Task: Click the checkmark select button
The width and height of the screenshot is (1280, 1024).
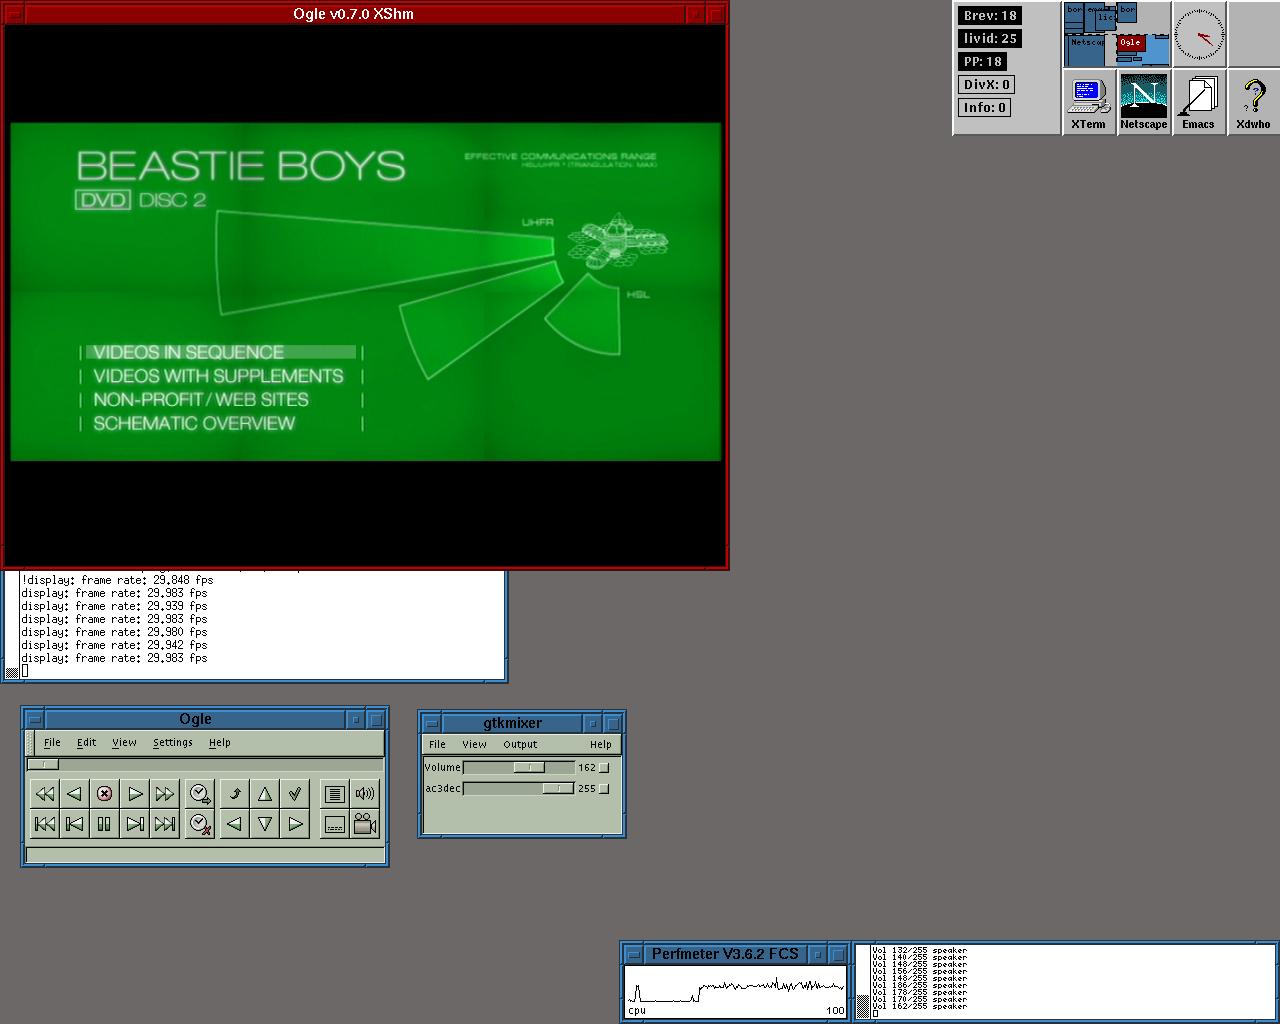Action: click(295, 794)
